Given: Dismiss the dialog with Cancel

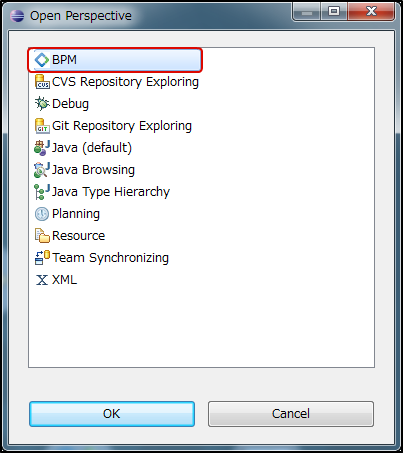Looking at the screenshot, I should 291,414.
